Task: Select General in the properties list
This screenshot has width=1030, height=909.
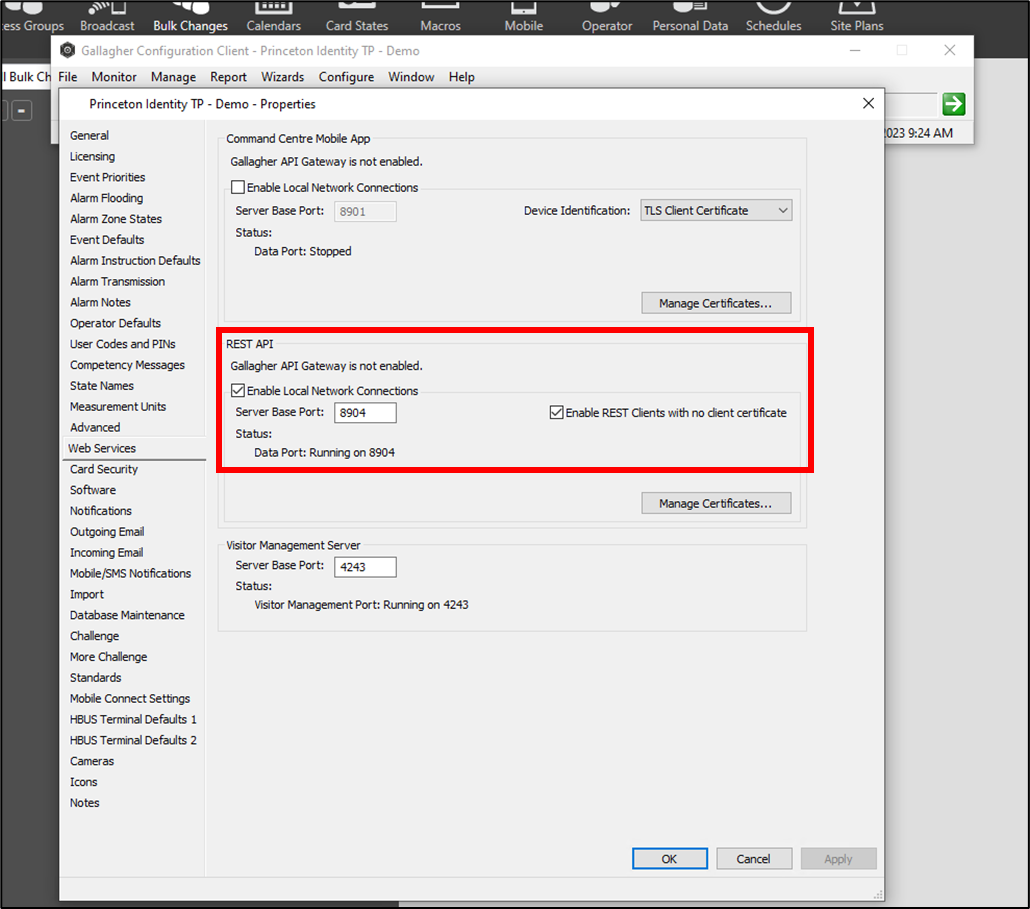Action: click(x=89, y=135)
